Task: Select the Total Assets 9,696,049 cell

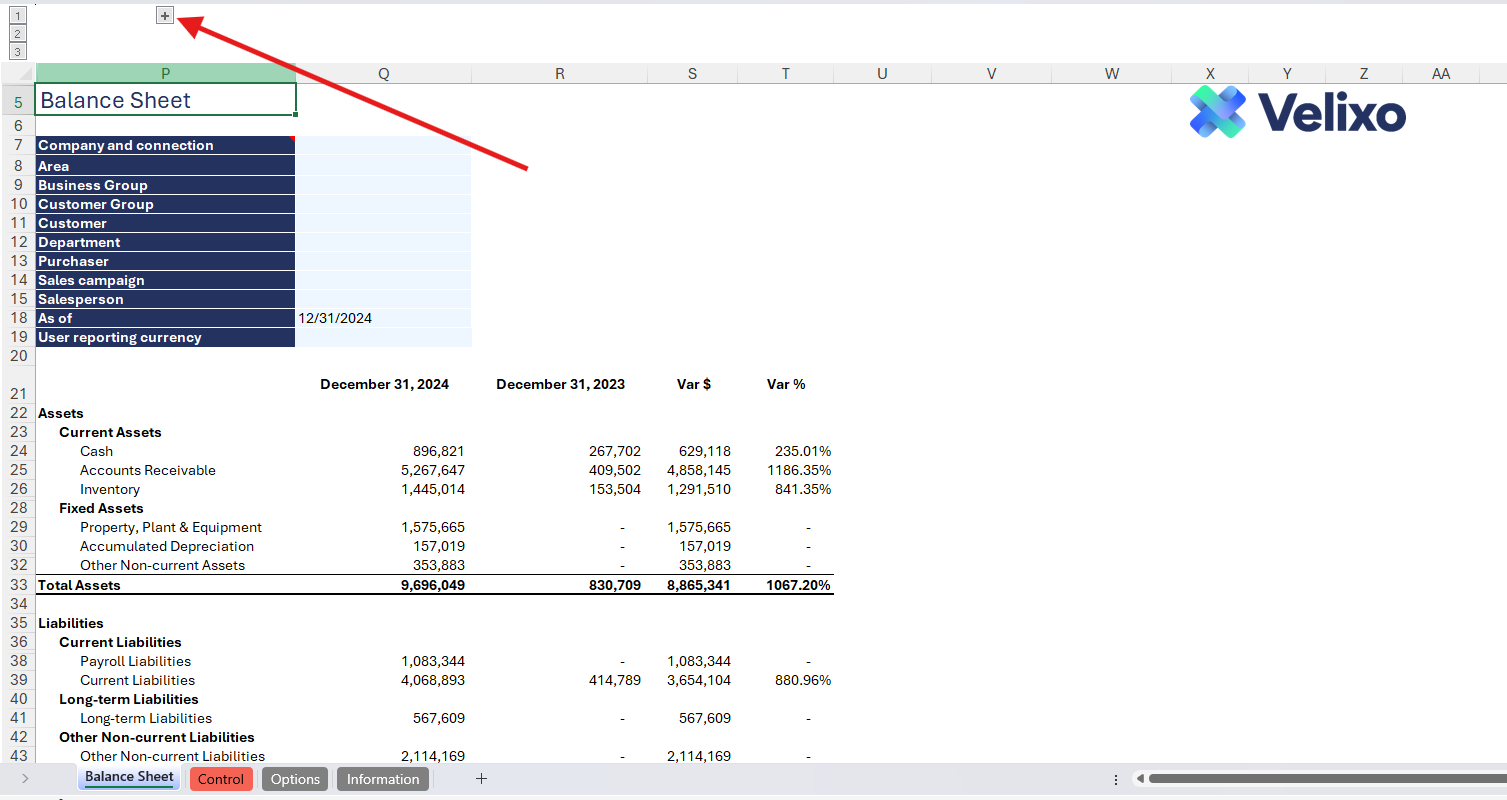Action: click(383, 585)
